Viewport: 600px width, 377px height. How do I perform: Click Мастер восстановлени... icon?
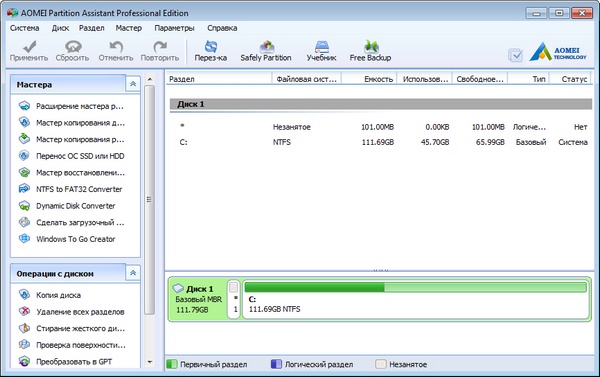(24, 173)
